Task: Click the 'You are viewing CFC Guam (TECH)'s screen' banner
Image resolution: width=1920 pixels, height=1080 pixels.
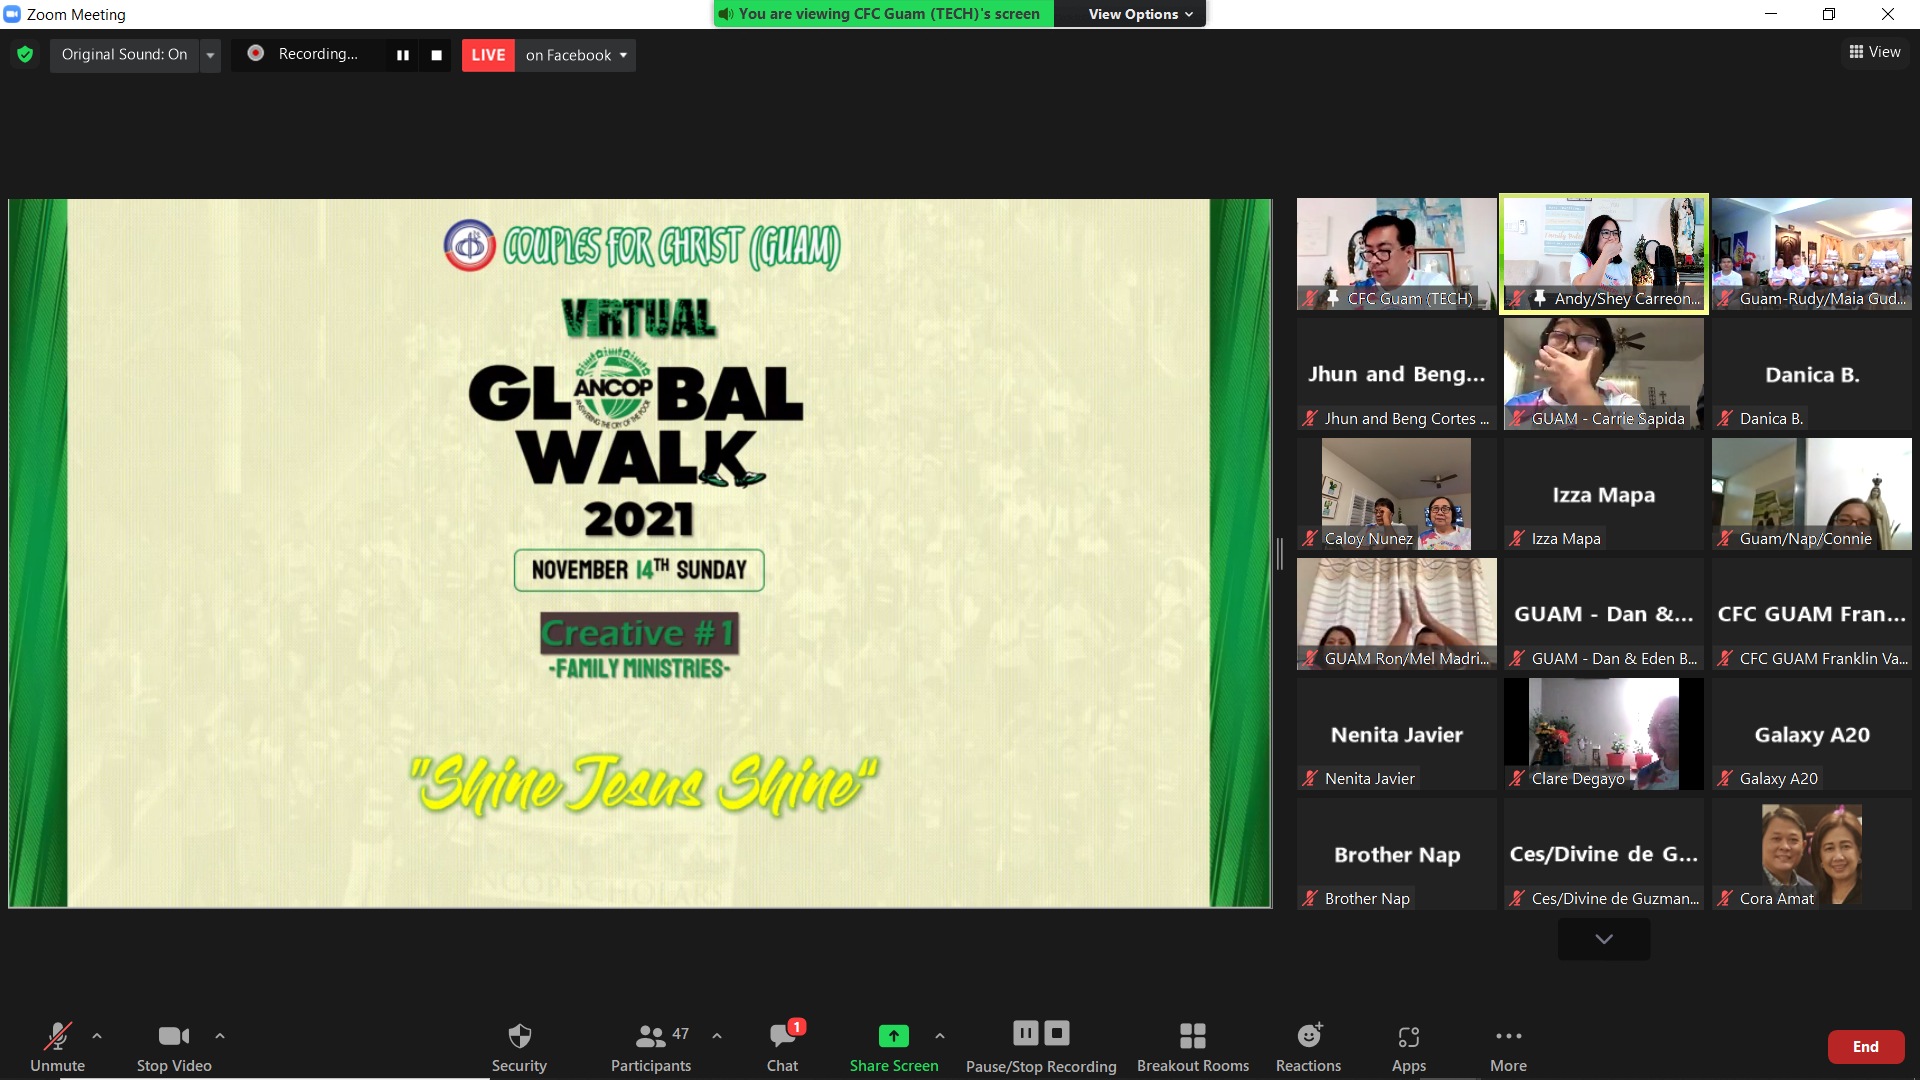Action: pos(884,14)
